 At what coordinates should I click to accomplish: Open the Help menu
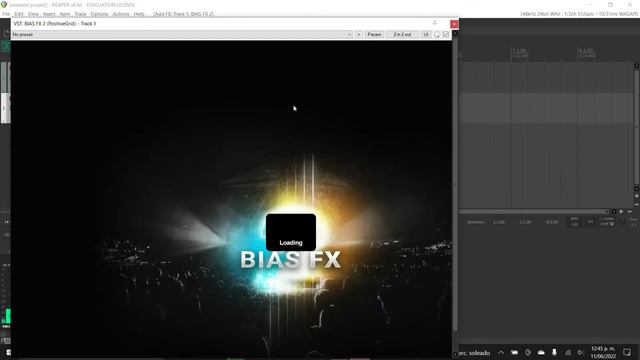139,14
